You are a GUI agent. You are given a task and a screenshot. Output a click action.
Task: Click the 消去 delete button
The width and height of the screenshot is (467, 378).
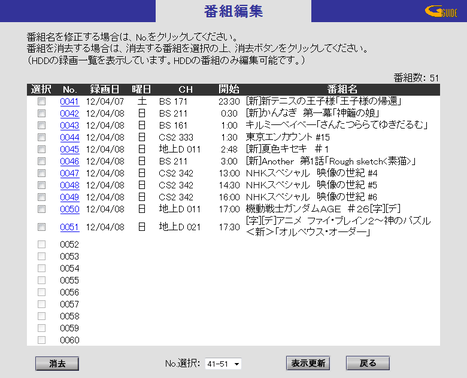(x=57, y=363)
